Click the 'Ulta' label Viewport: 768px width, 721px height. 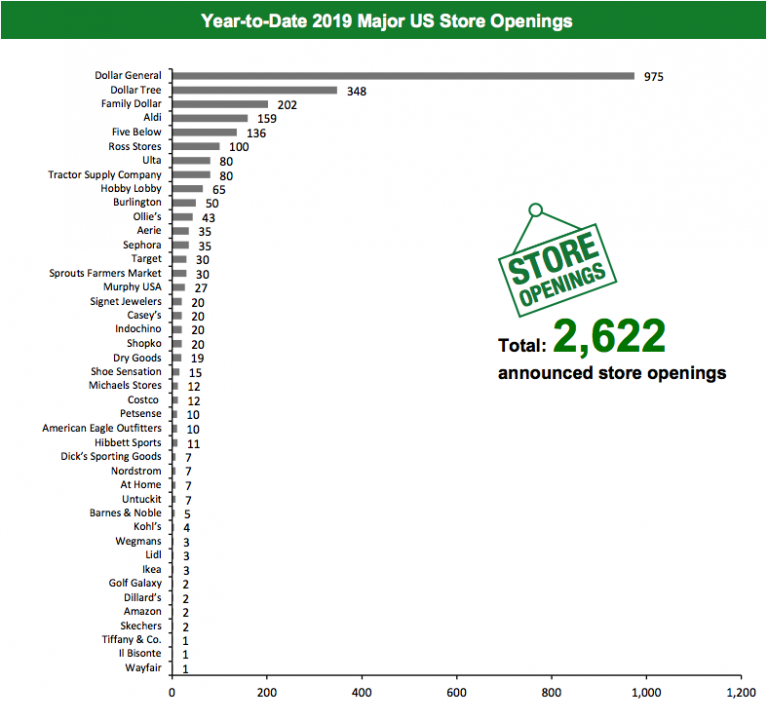(152, 160)
